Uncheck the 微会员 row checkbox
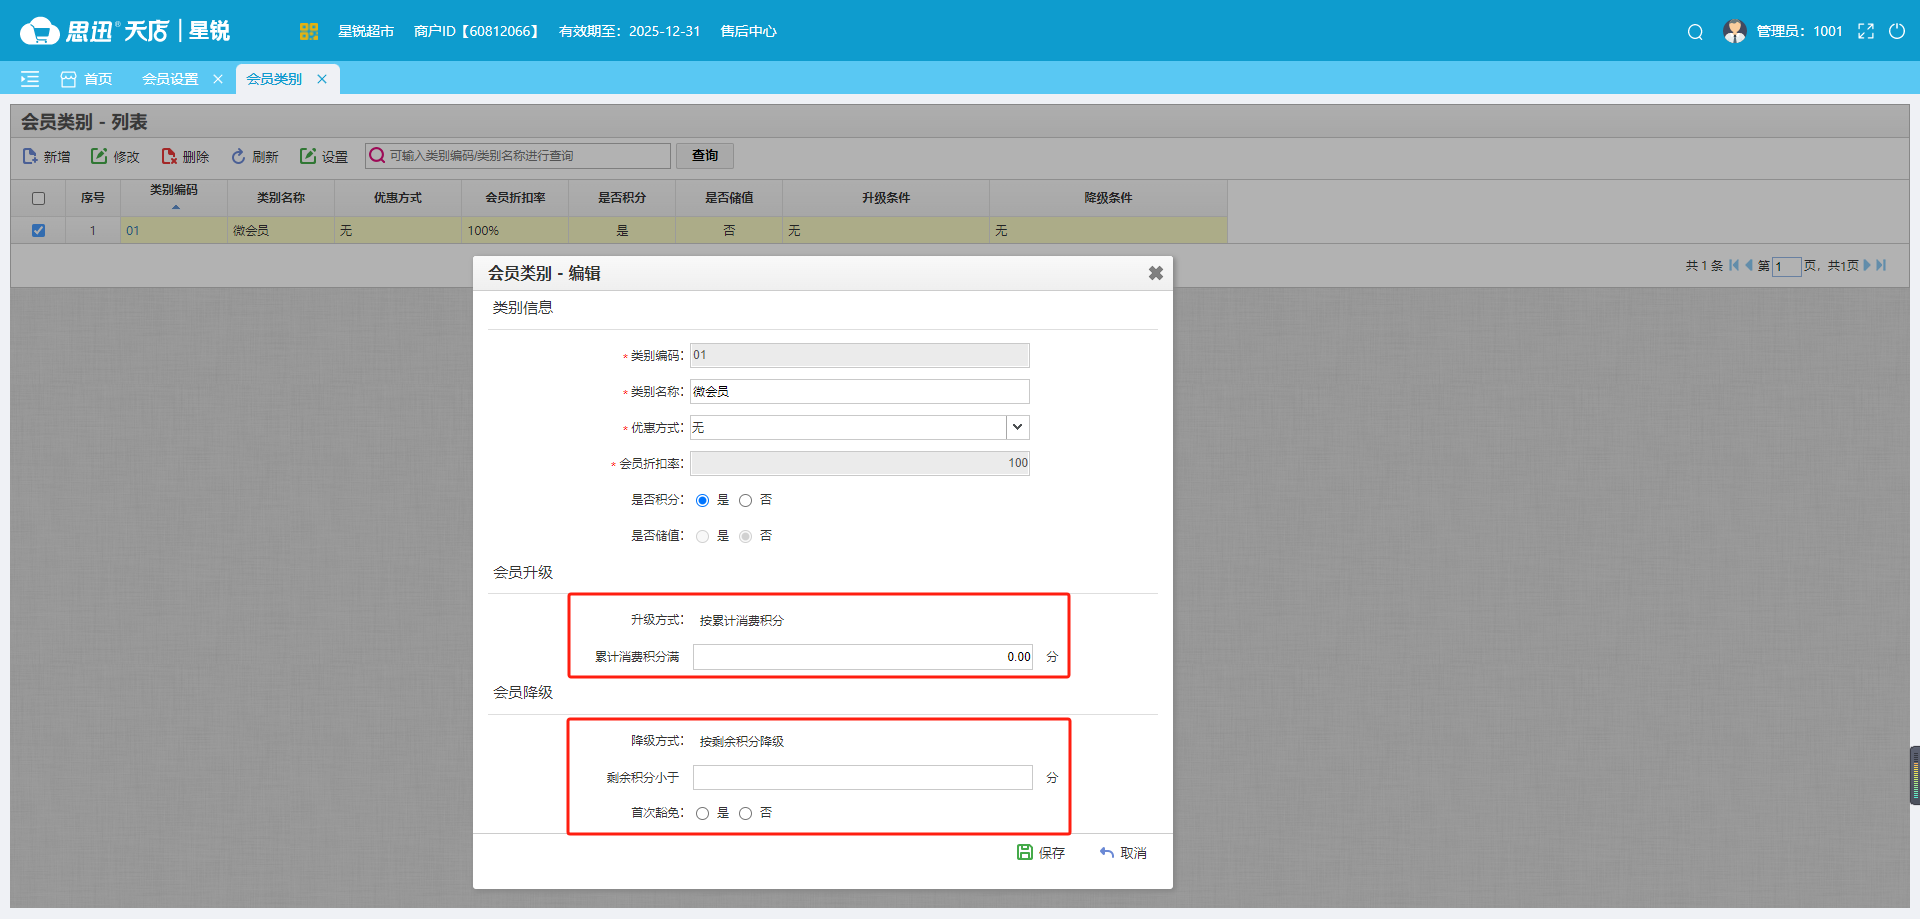Image resolution: width=1920 pixels, height=919 pixels. tap(38, 230)
